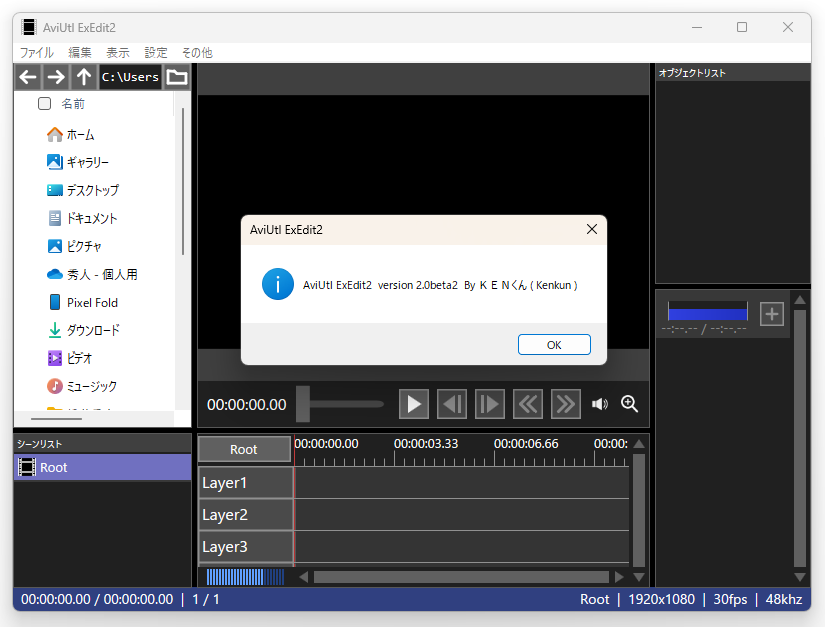Toggle the 名前 checkbox in the file list
Image resolution: width=825 pixels, height=627 pixels.
(x=44, y=103)
